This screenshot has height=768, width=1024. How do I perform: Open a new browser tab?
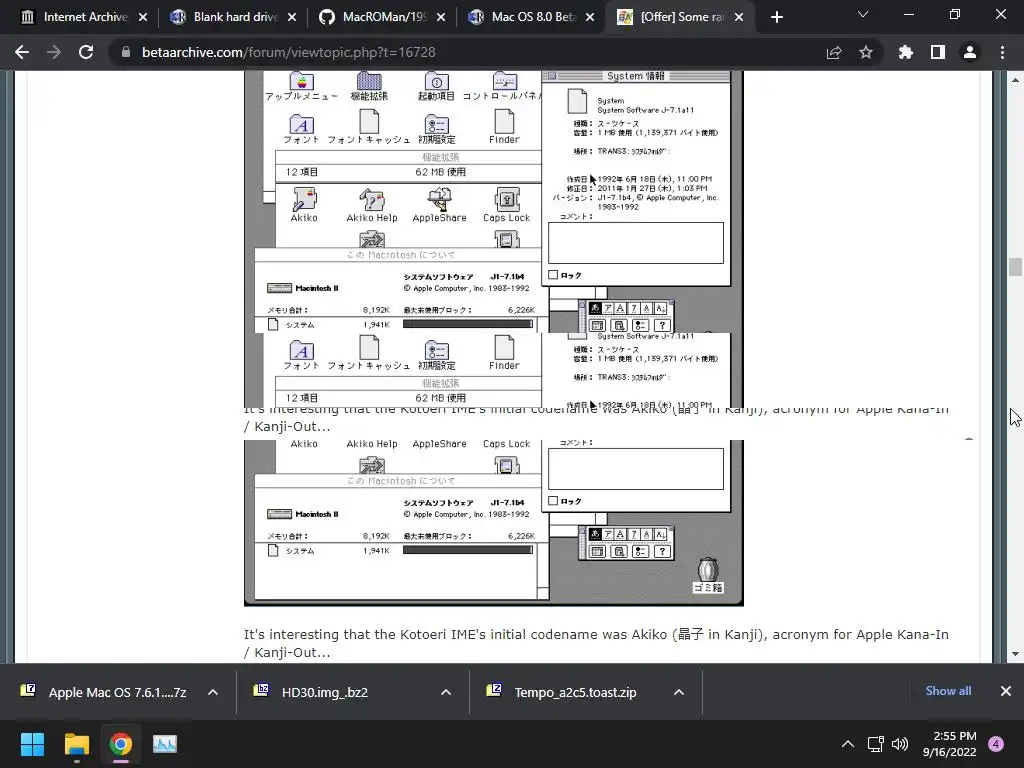click(776, 17)
